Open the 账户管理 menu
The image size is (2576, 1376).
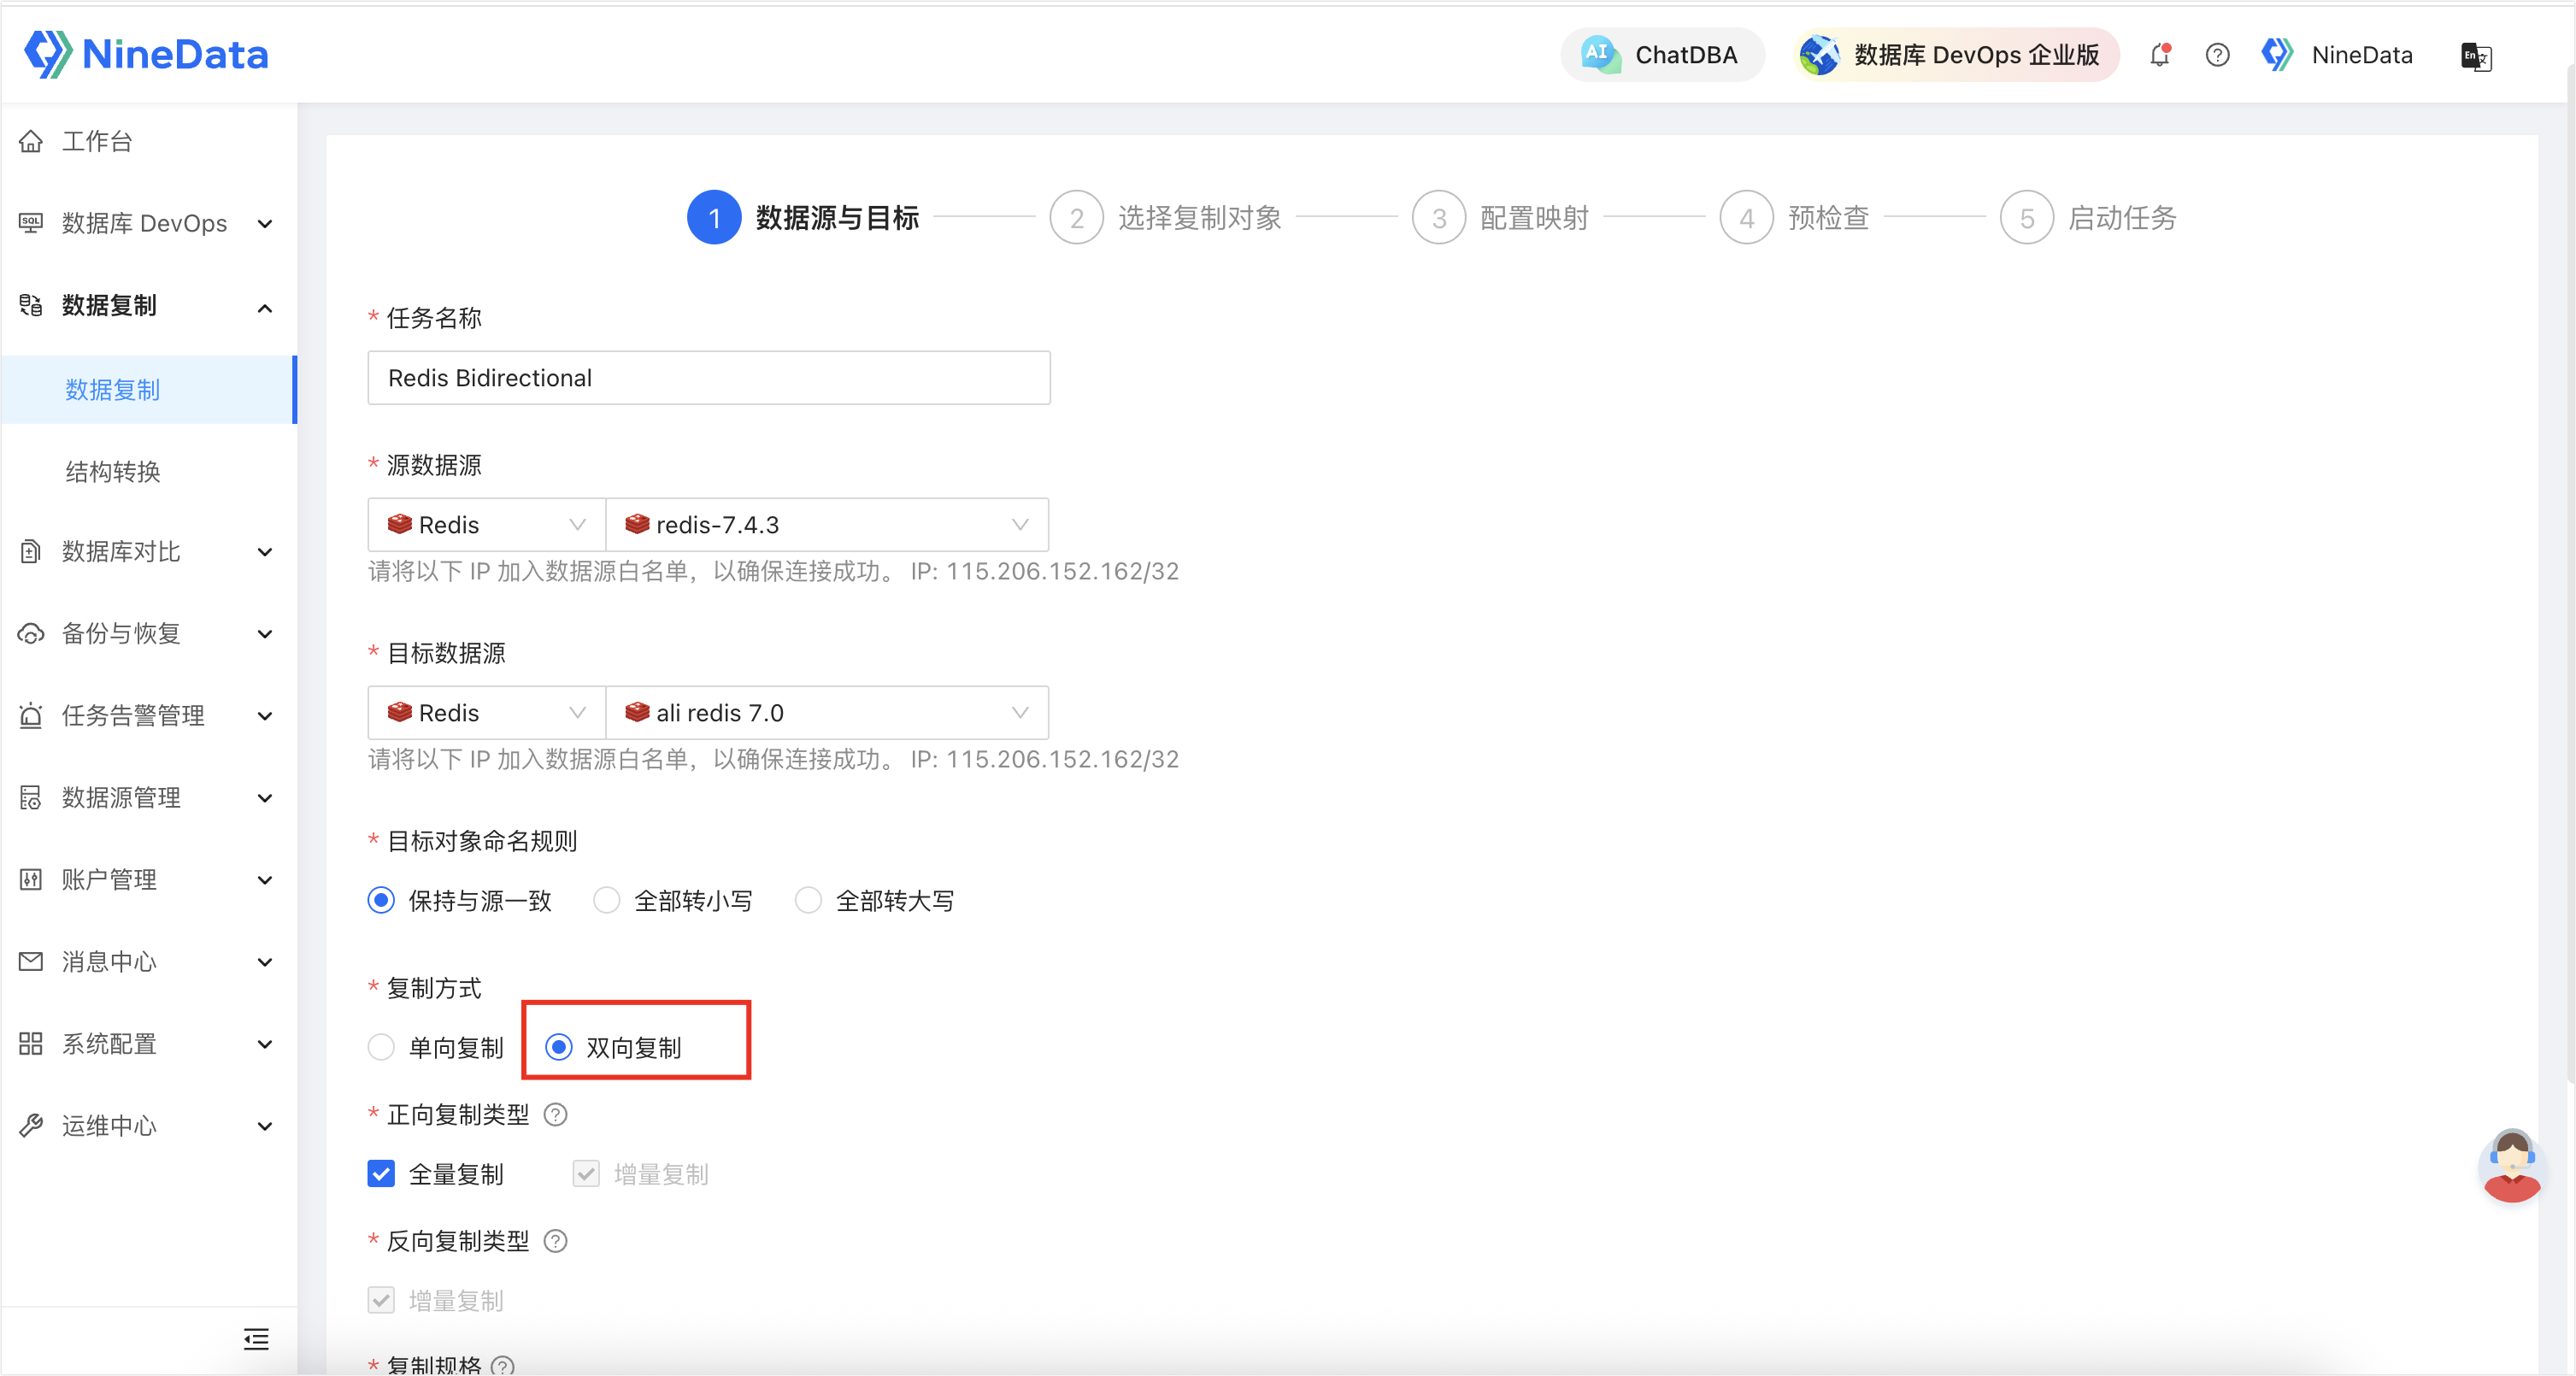[149, 879]
